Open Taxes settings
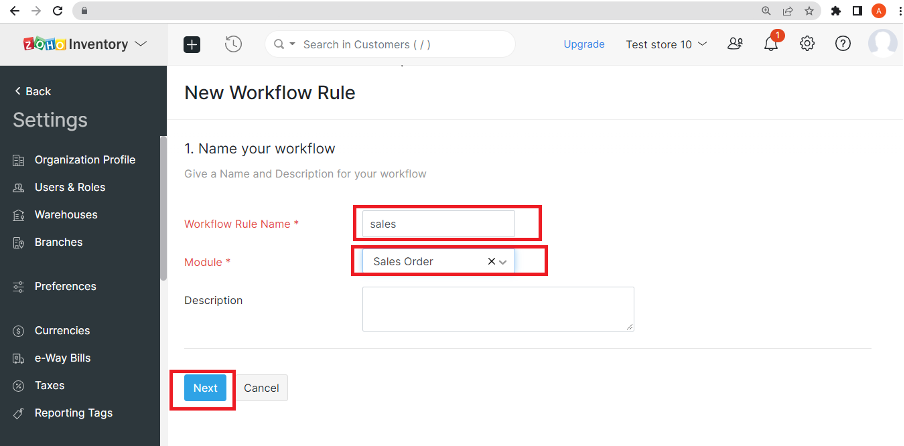Screen dimensions: 904x446 (50, 385)
